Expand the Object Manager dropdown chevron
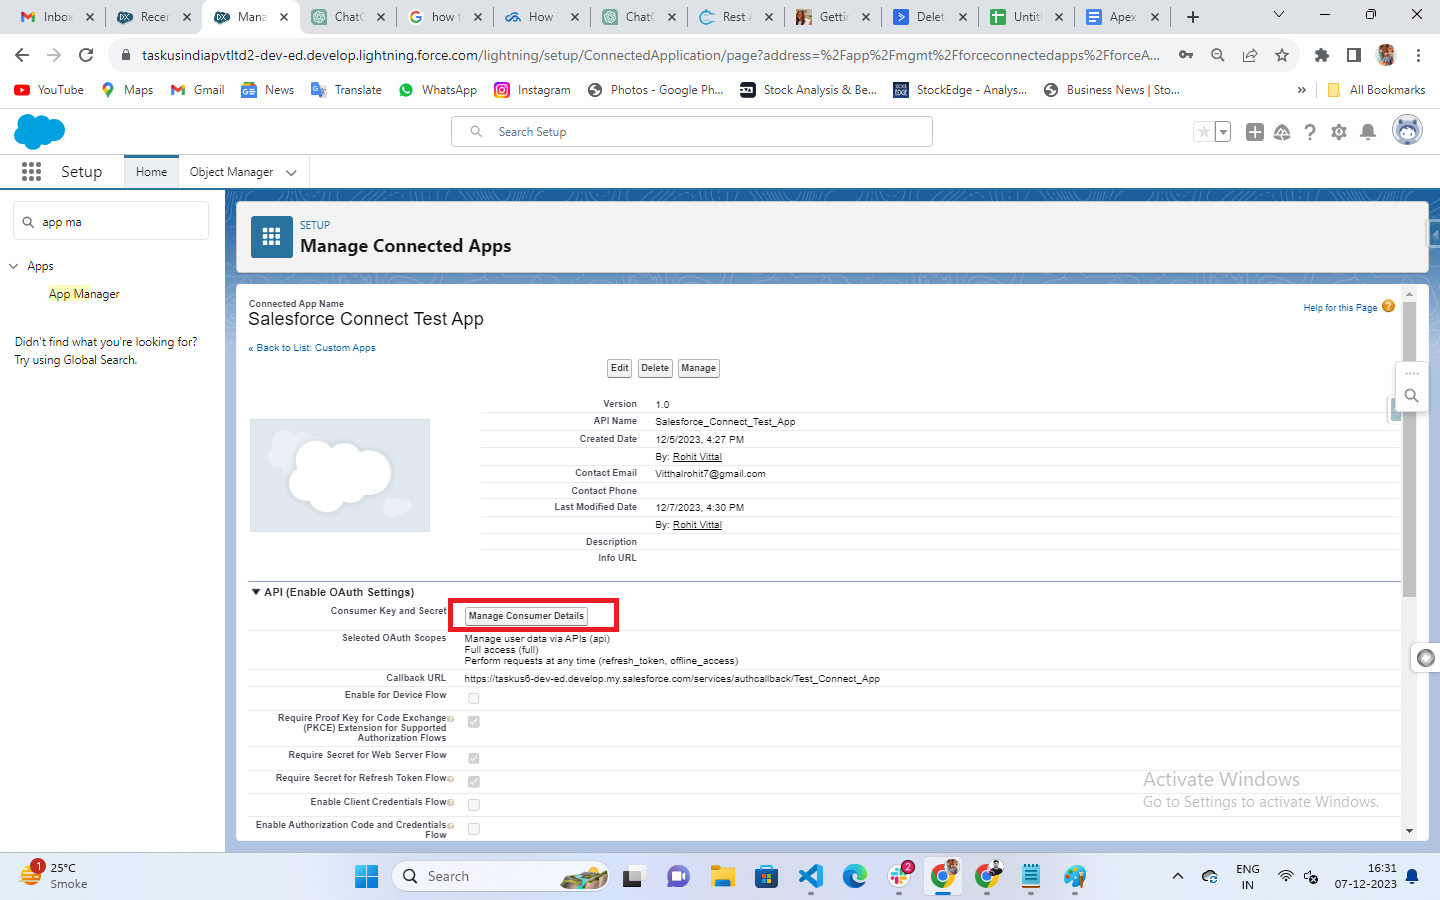 click(291, 172)
